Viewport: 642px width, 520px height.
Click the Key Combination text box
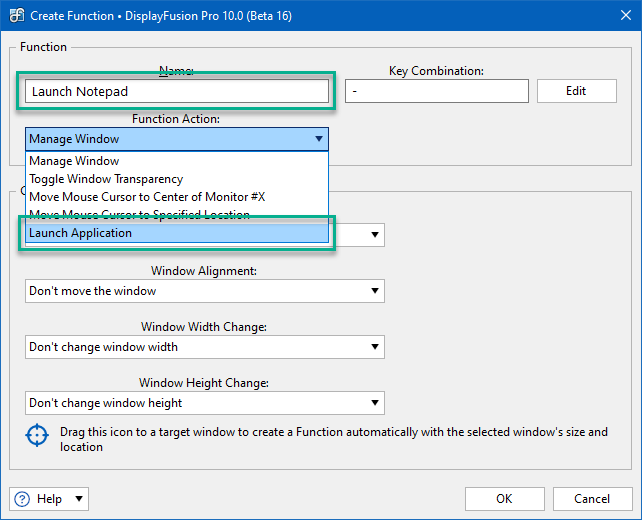pos(436,91)
